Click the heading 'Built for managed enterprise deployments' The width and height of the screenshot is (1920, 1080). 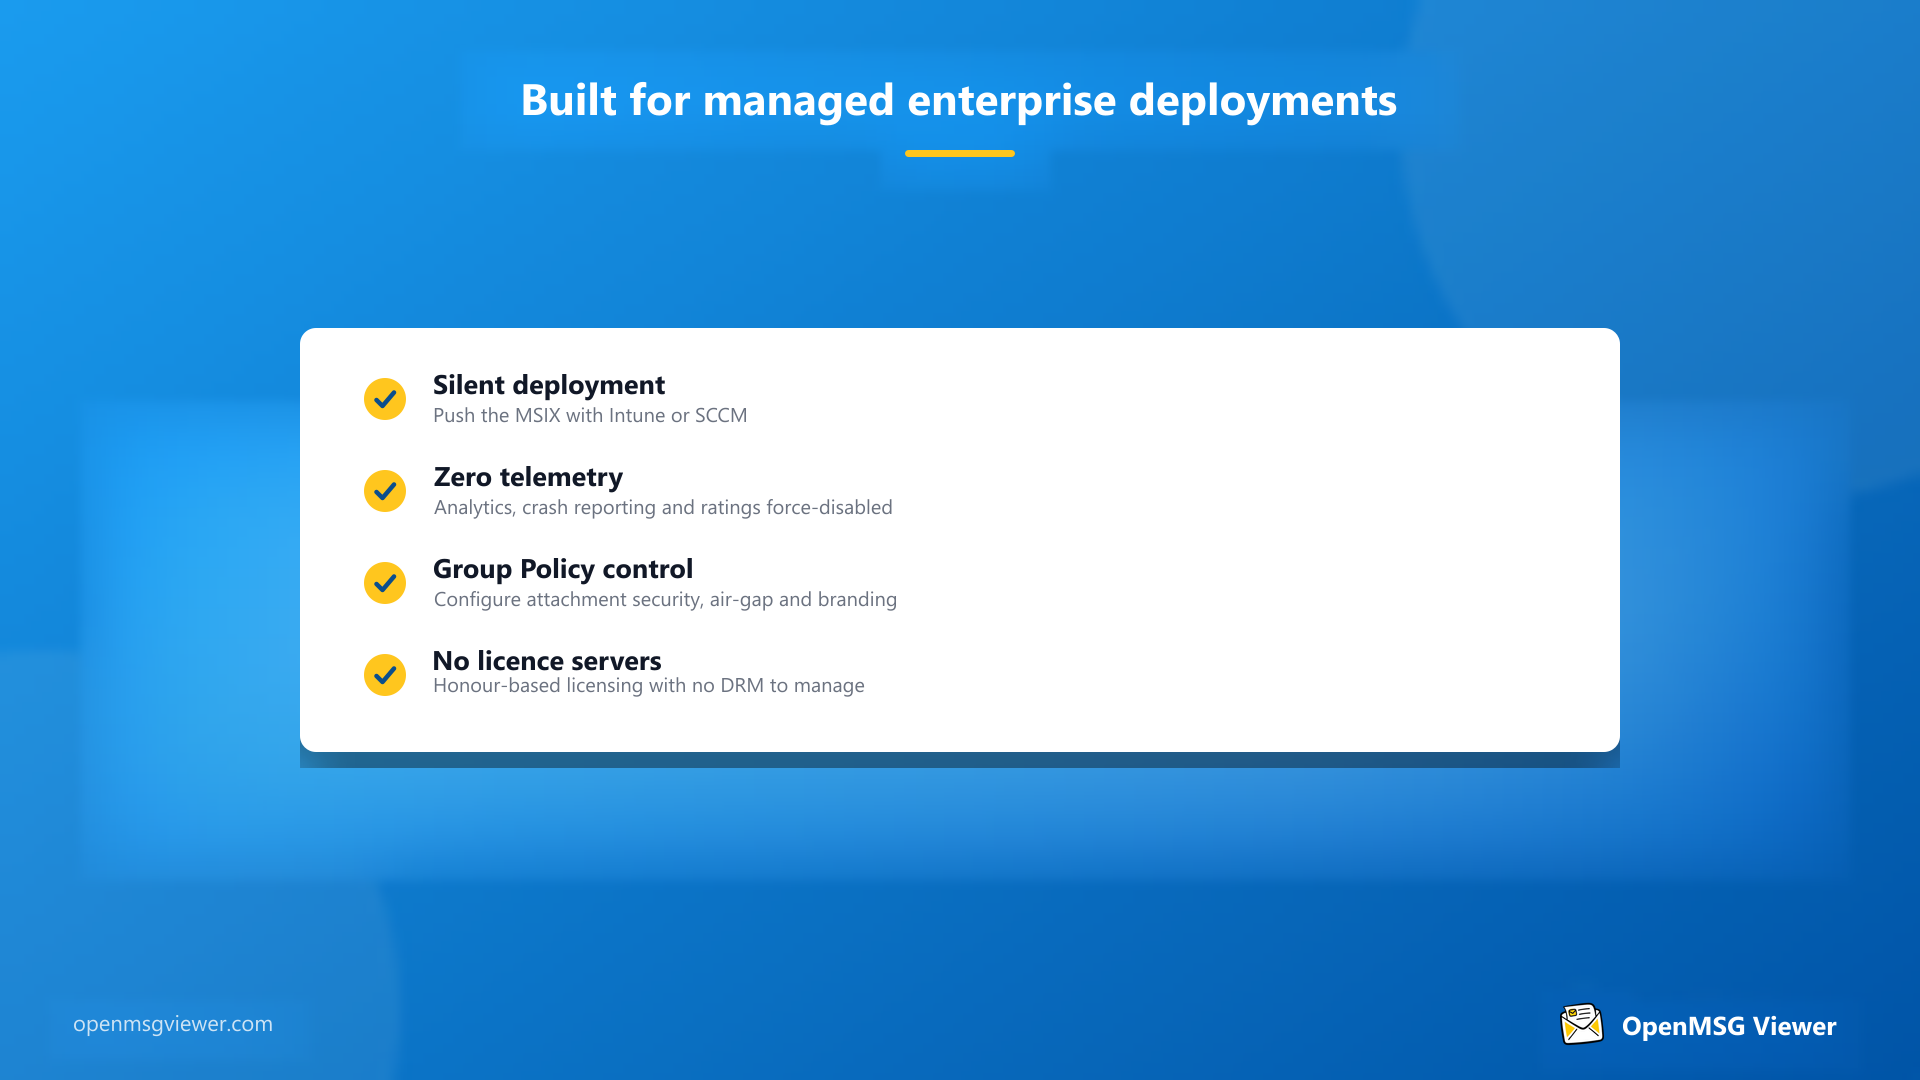point(959,100)
